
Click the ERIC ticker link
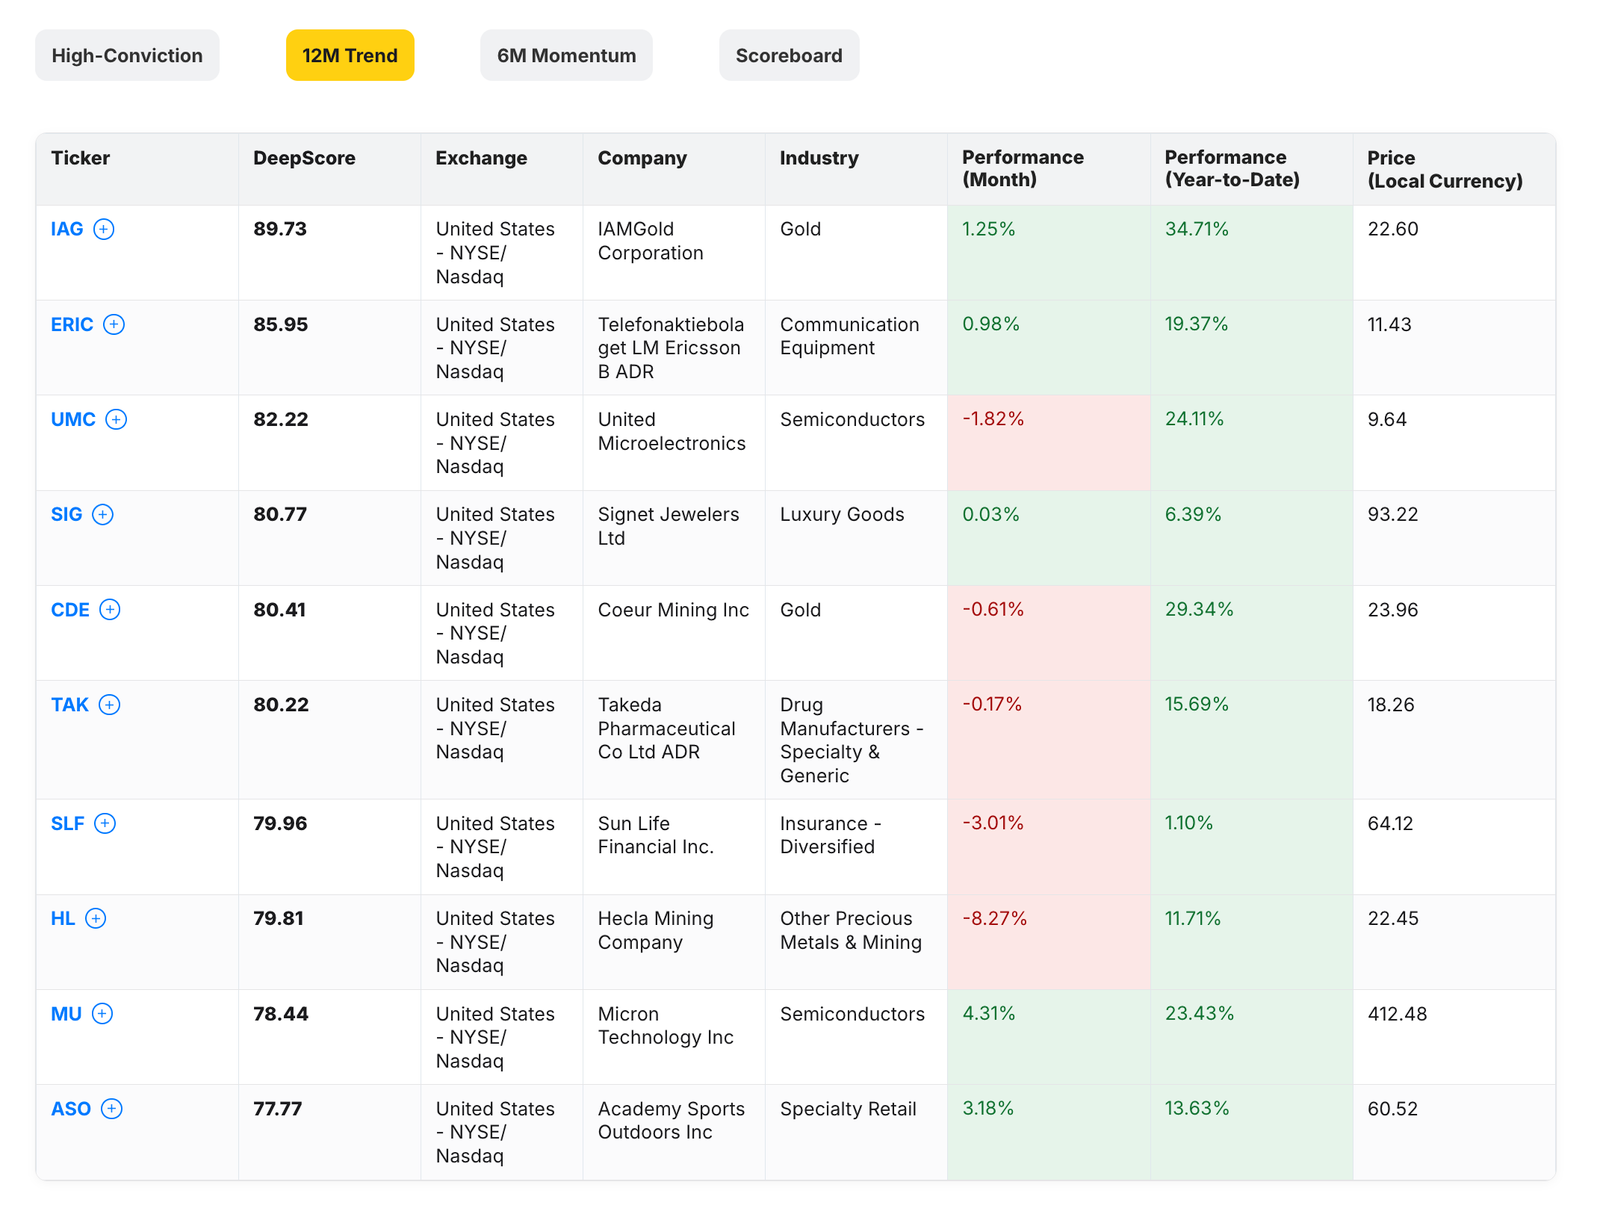point(71,324)
